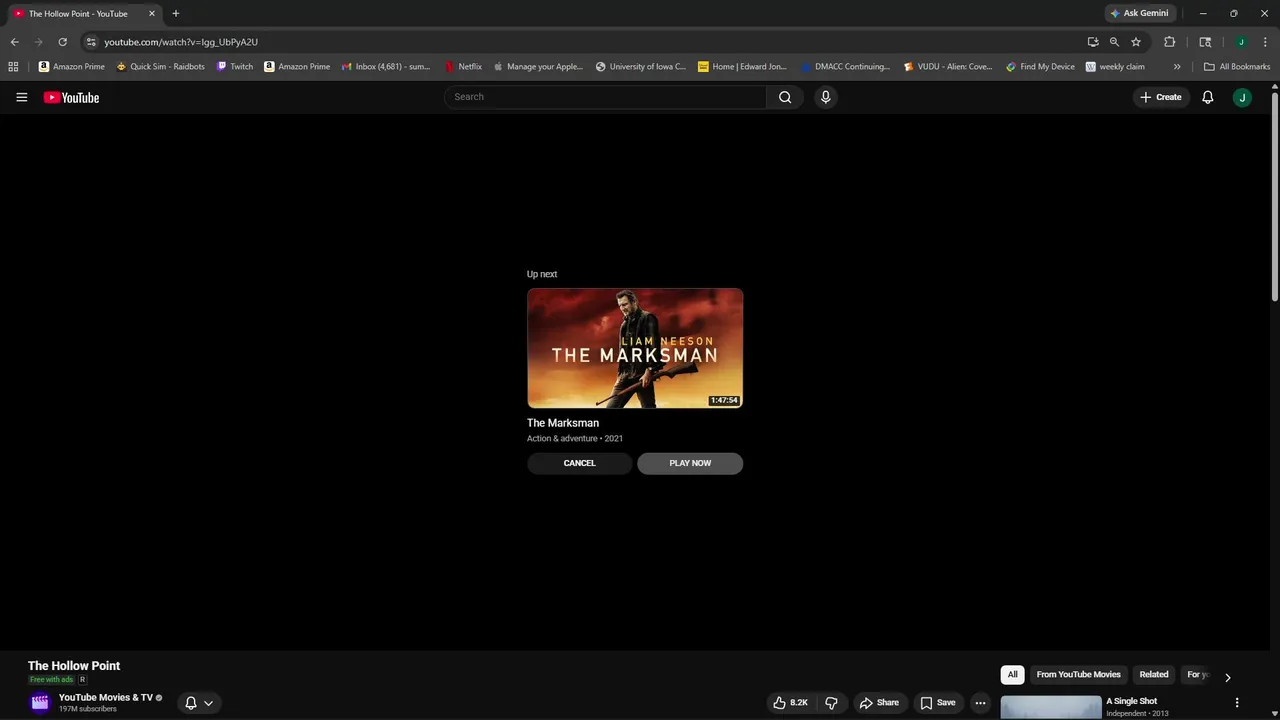The image size is (1280, 720).
Task: Select the partially visible For you chip
Action: click(x=1197, y=675)
